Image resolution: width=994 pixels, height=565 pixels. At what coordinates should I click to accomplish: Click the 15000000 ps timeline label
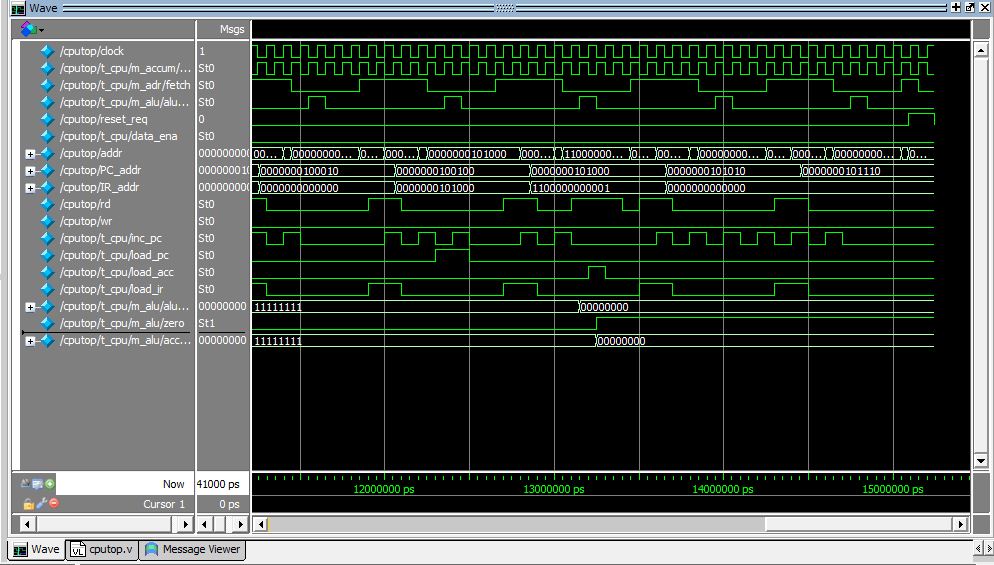(x=893, y=490)
